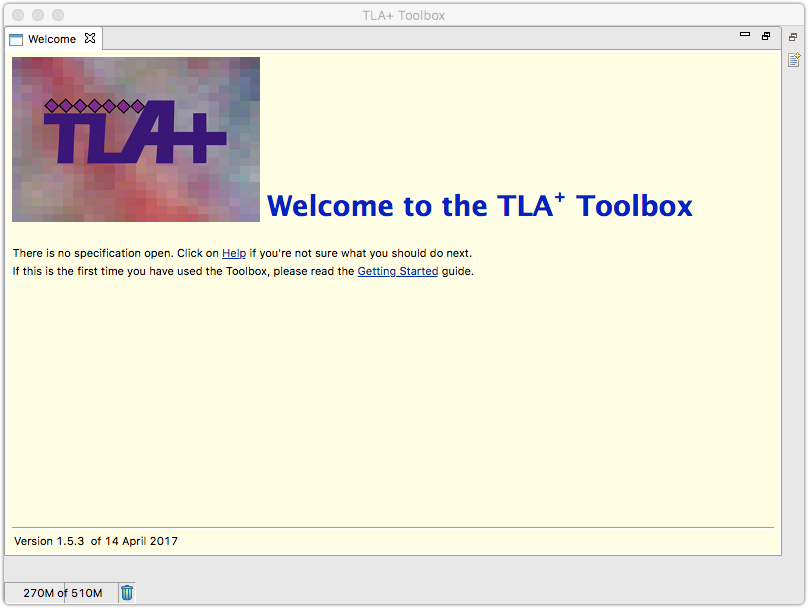
Task: Click the restore icon in right trim bar
Action: pyautogui.click(x=793, y=37)
